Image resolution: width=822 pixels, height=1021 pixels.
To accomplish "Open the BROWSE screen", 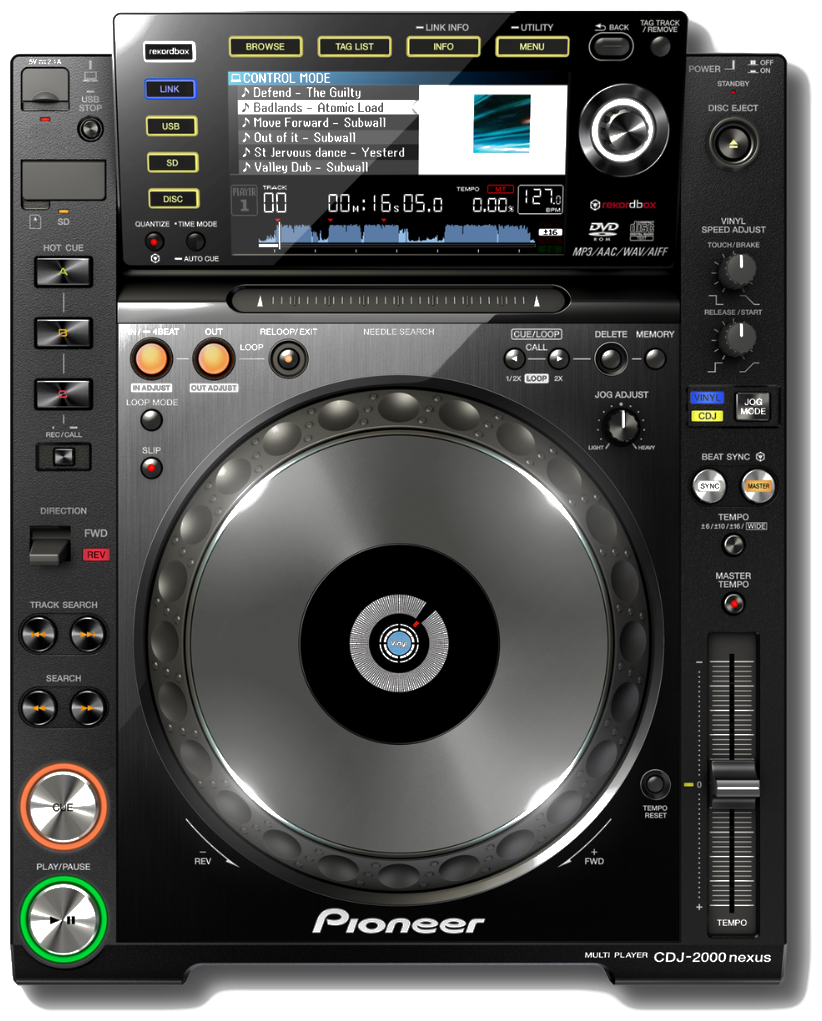I will pyautogui.click(x=267, y=46).
